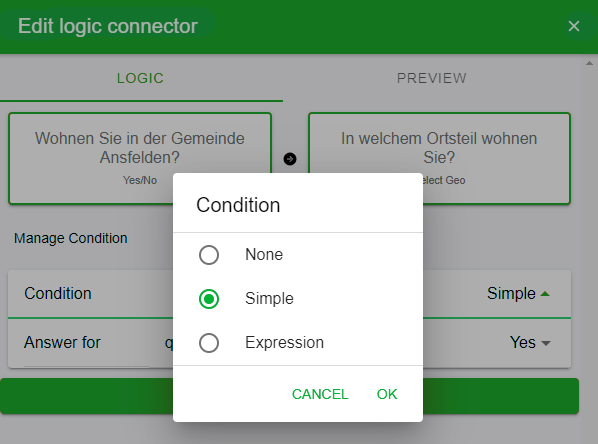The image size is (598, 444).
Task: Close the Edit logic connector dialog
Action: [x=574, y=26]
